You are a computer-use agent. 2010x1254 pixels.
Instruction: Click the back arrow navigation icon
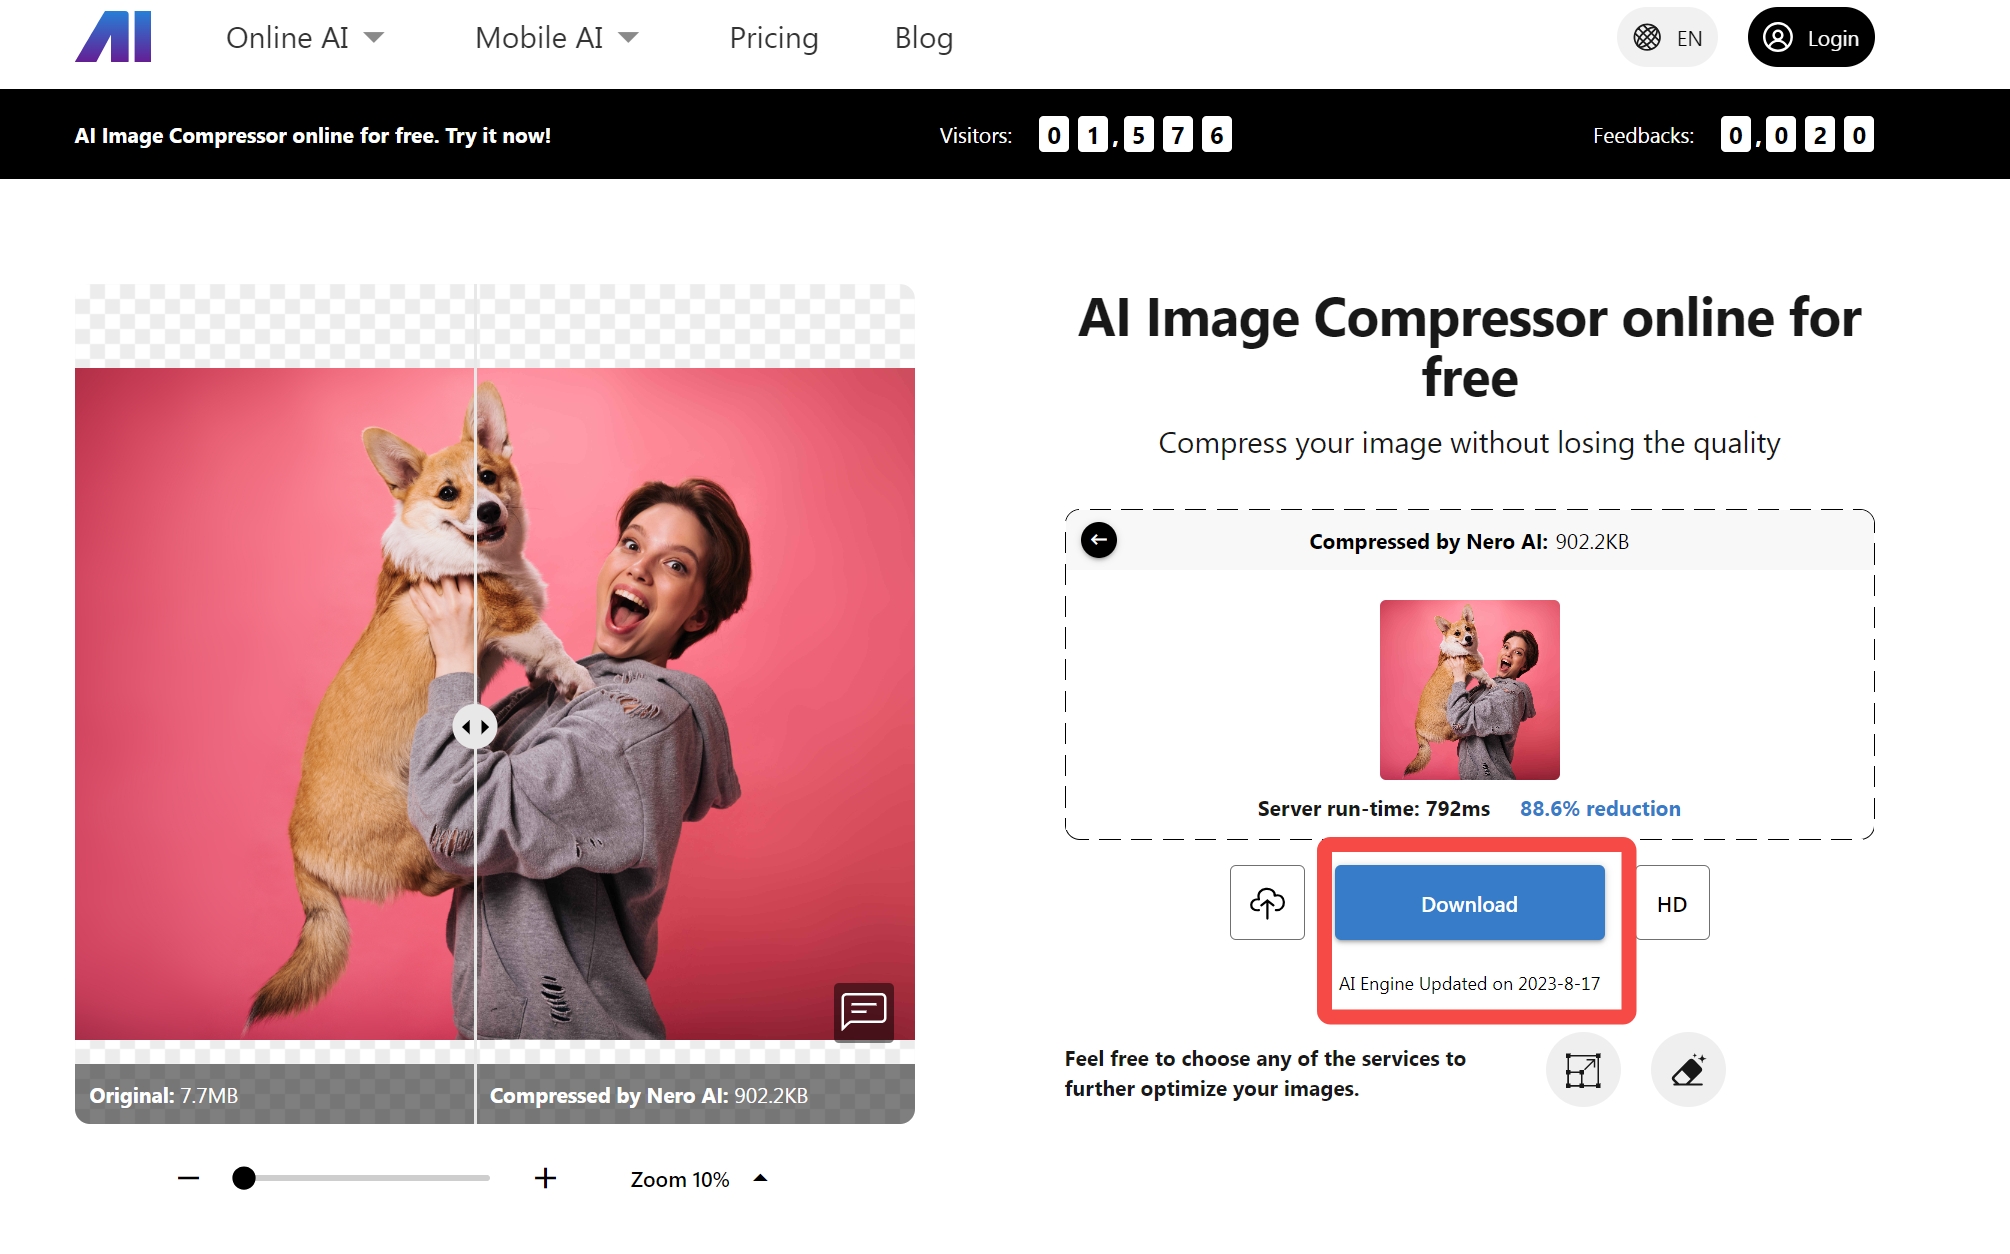(1099, 540)
